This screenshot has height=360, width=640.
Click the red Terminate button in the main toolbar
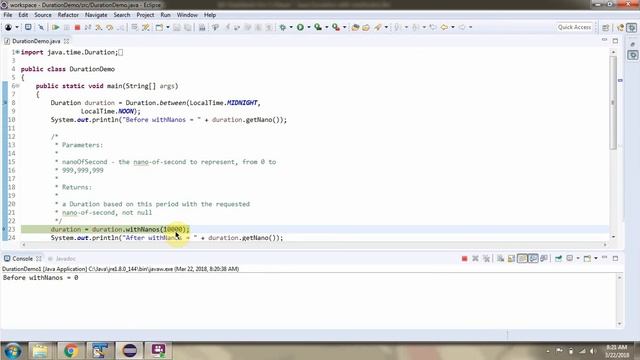coord(77,27)
